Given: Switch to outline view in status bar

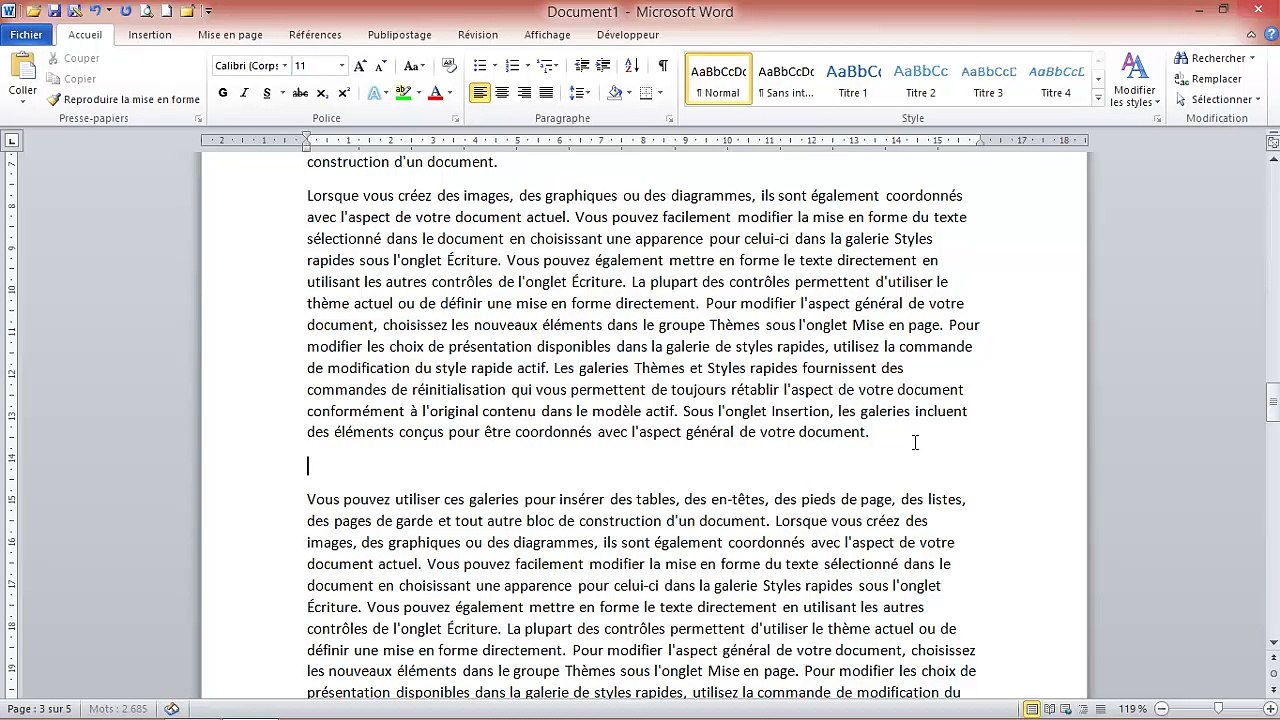Looking at the screenshot, I should (x=1083, y=709).
